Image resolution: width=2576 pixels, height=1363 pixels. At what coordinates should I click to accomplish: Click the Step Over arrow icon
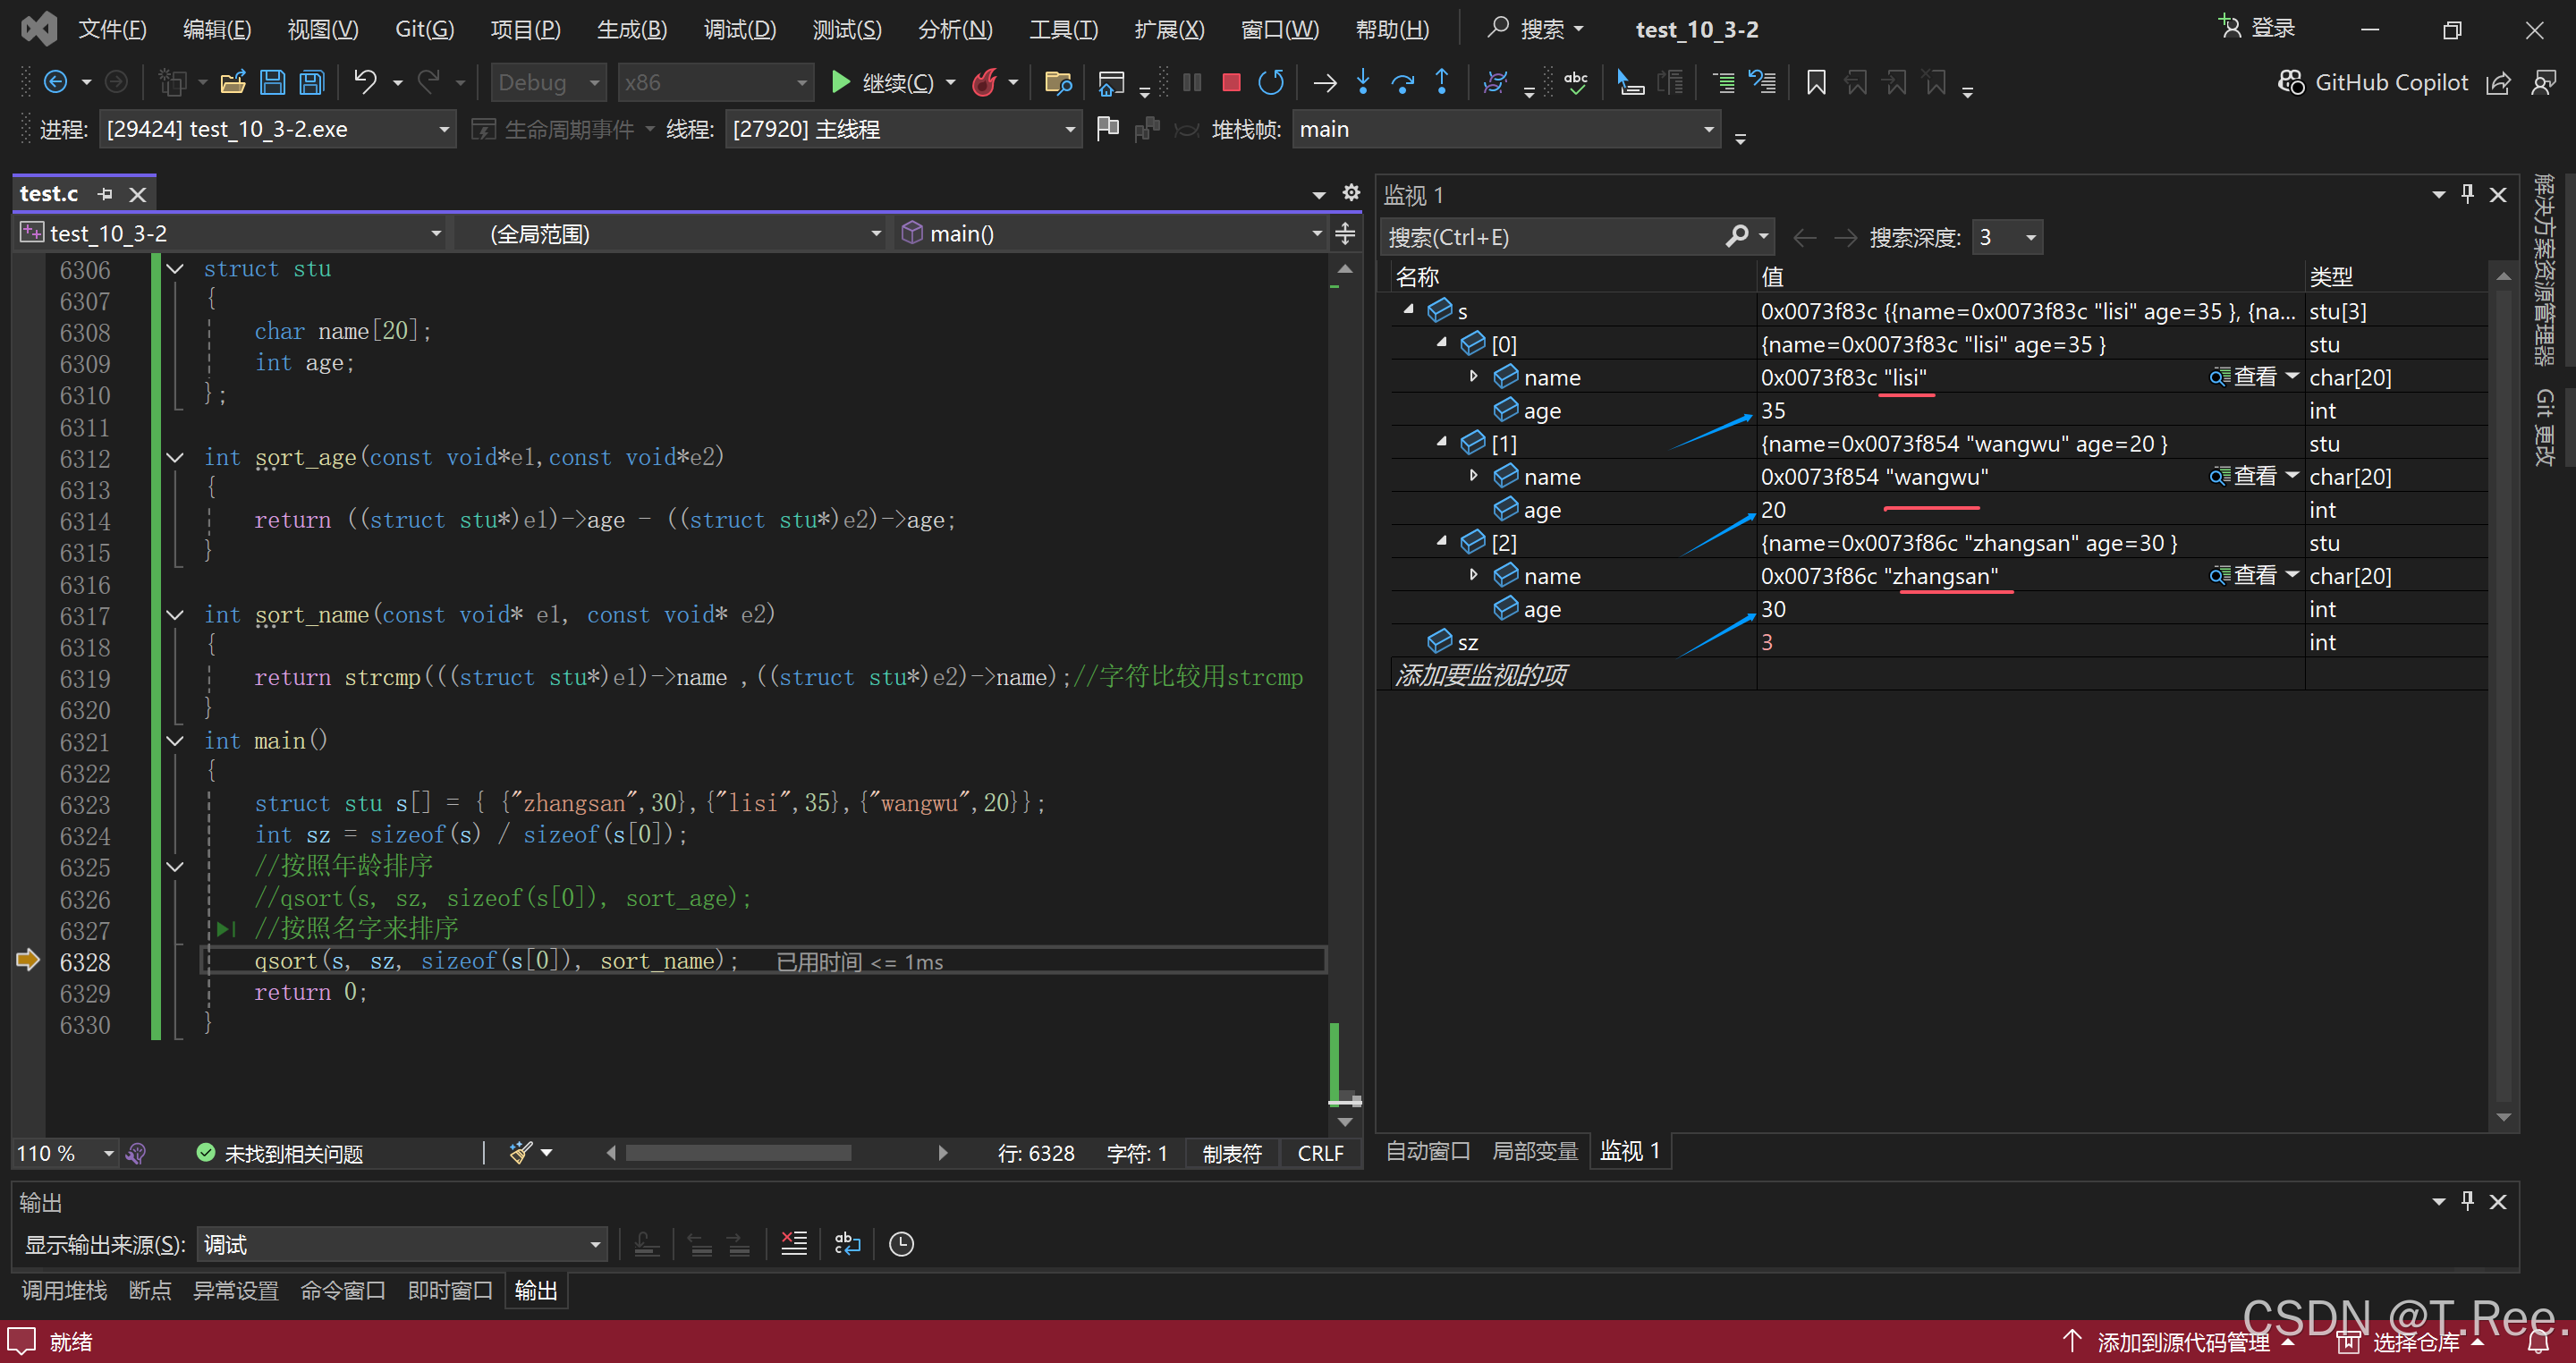(x=1402, y=83)
